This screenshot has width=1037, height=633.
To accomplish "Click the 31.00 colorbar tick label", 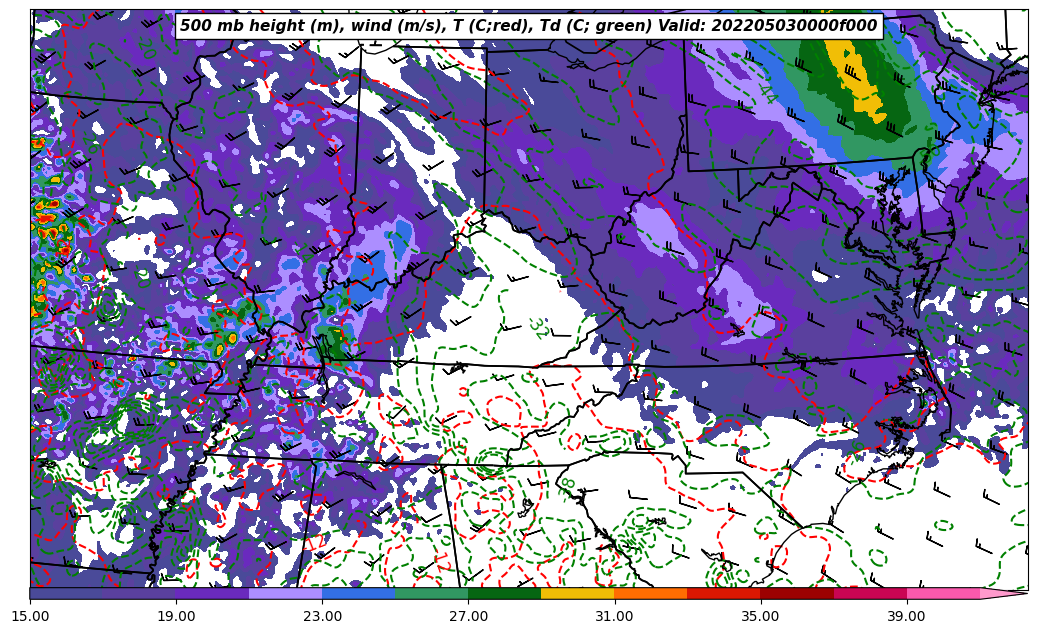I will tap(614, 616).
